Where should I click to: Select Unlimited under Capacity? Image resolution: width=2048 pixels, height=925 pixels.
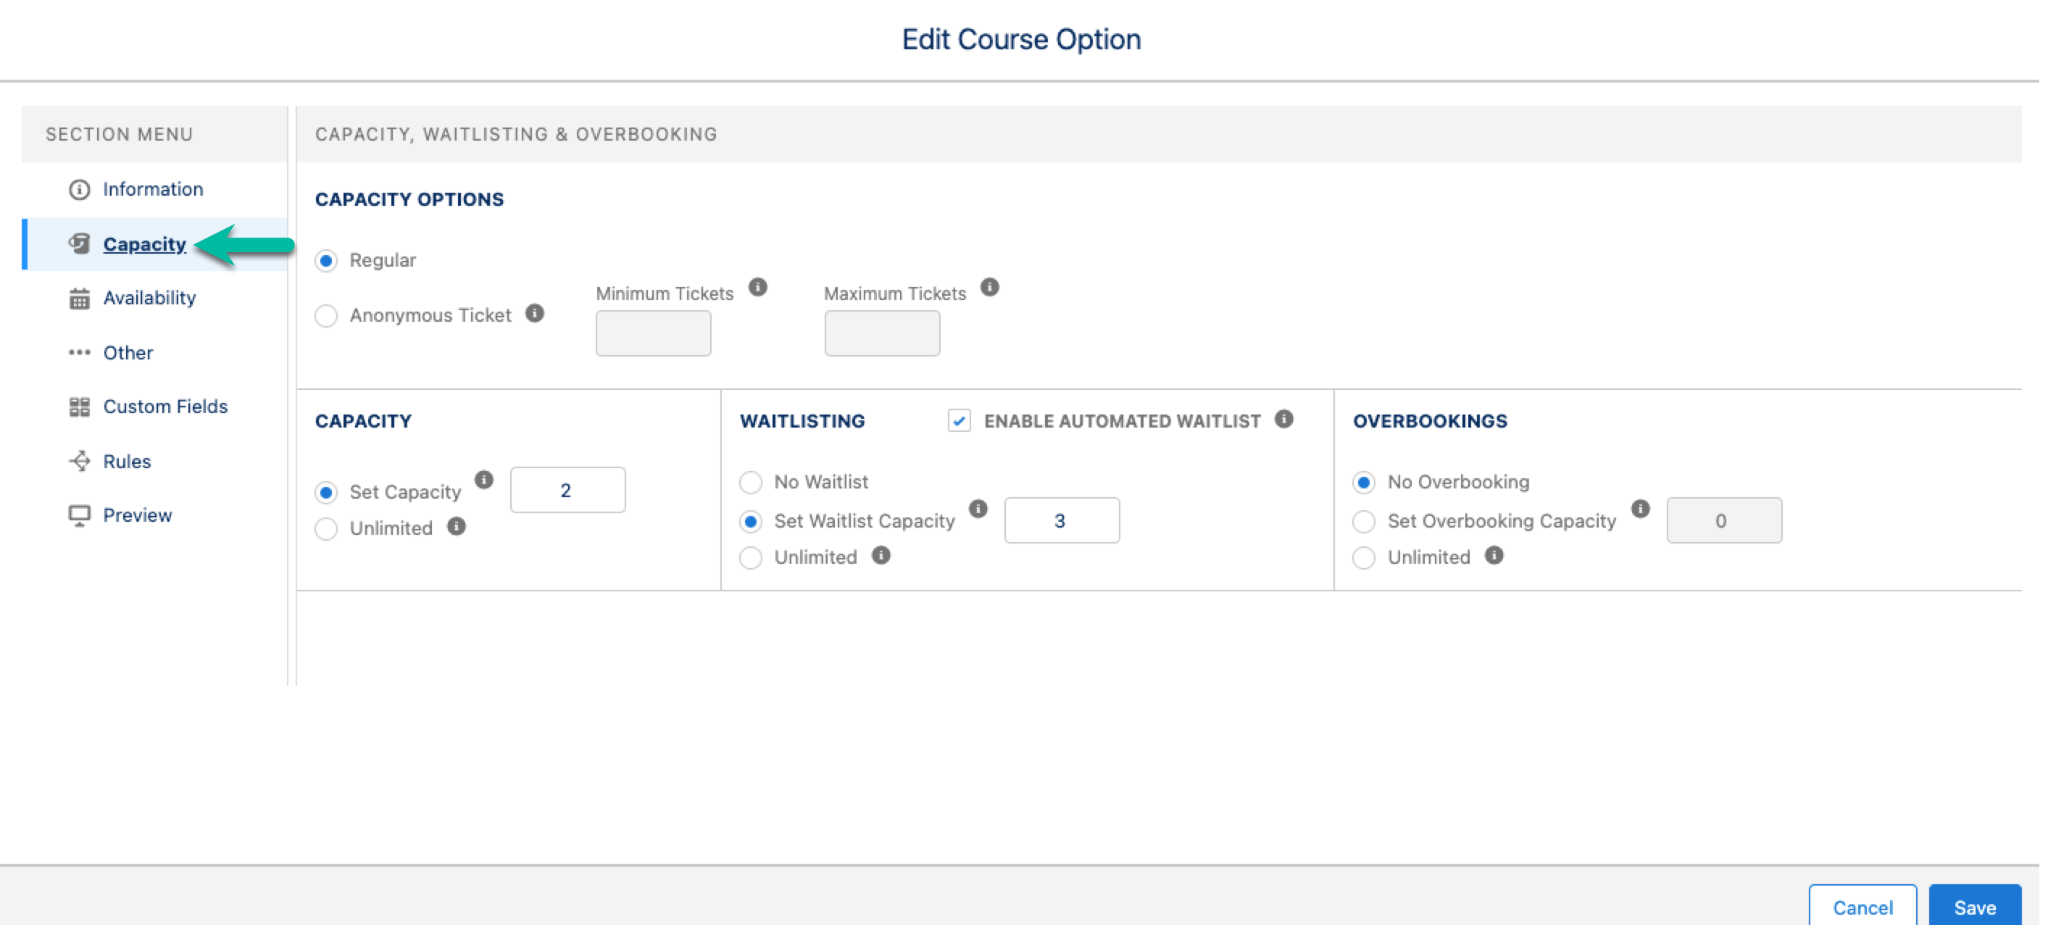(325, 528)
